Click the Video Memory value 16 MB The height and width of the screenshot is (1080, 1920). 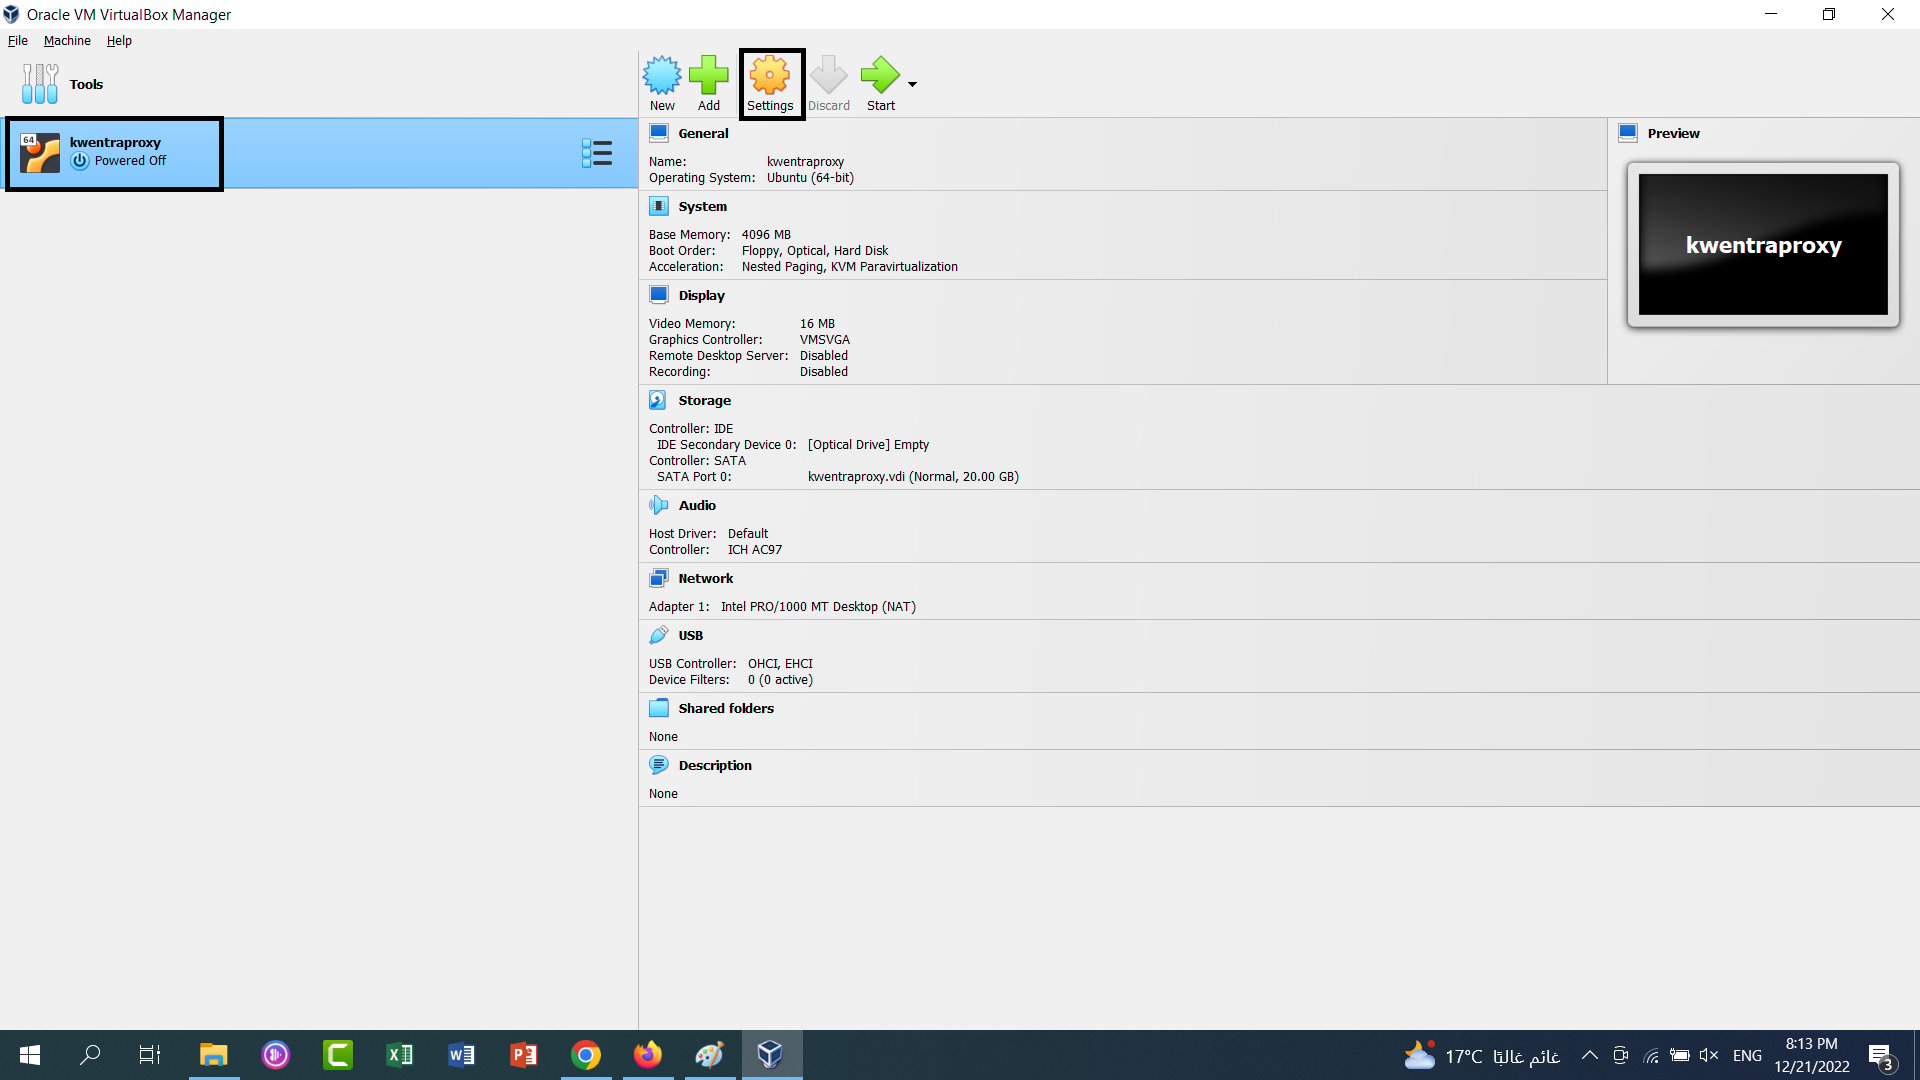pos(817,324)
